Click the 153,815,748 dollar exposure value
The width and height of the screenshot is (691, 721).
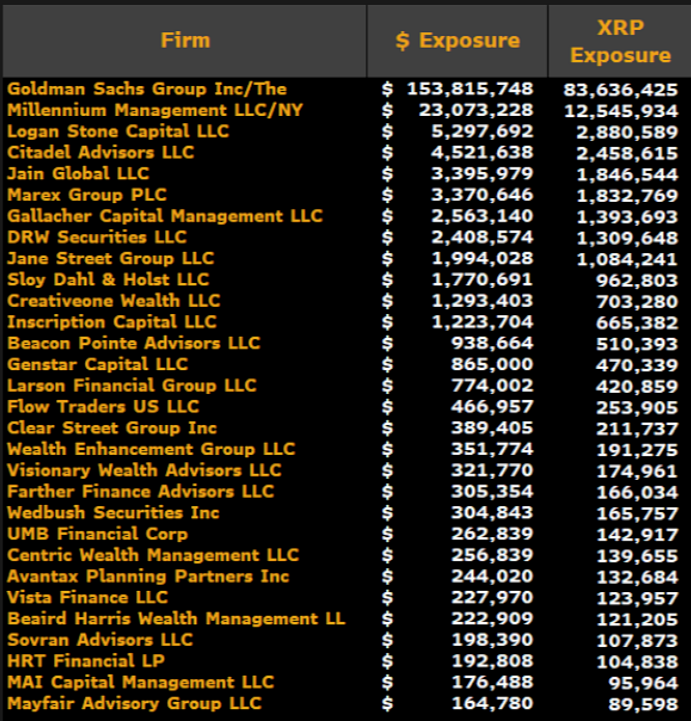click(x=469, y=89)
